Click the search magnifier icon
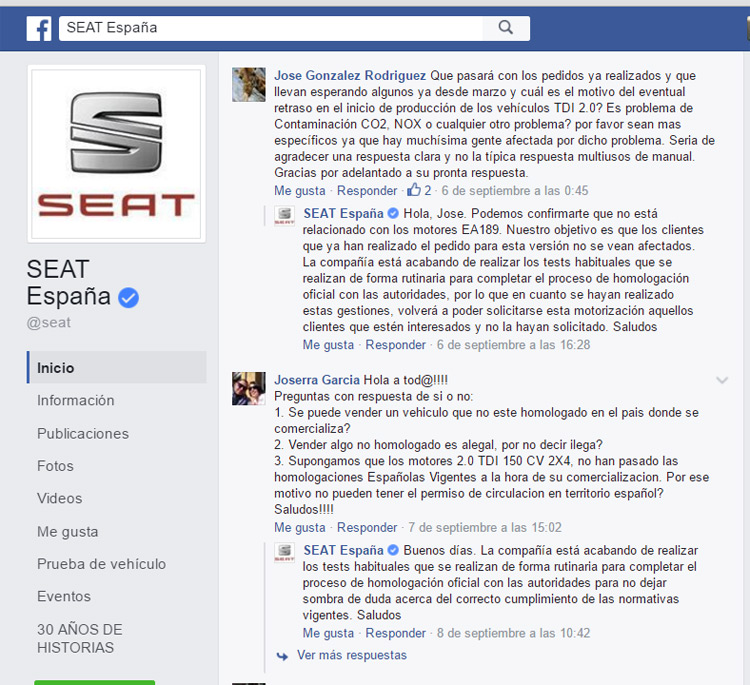Screen dimensions: 750x685 (506, 28)
